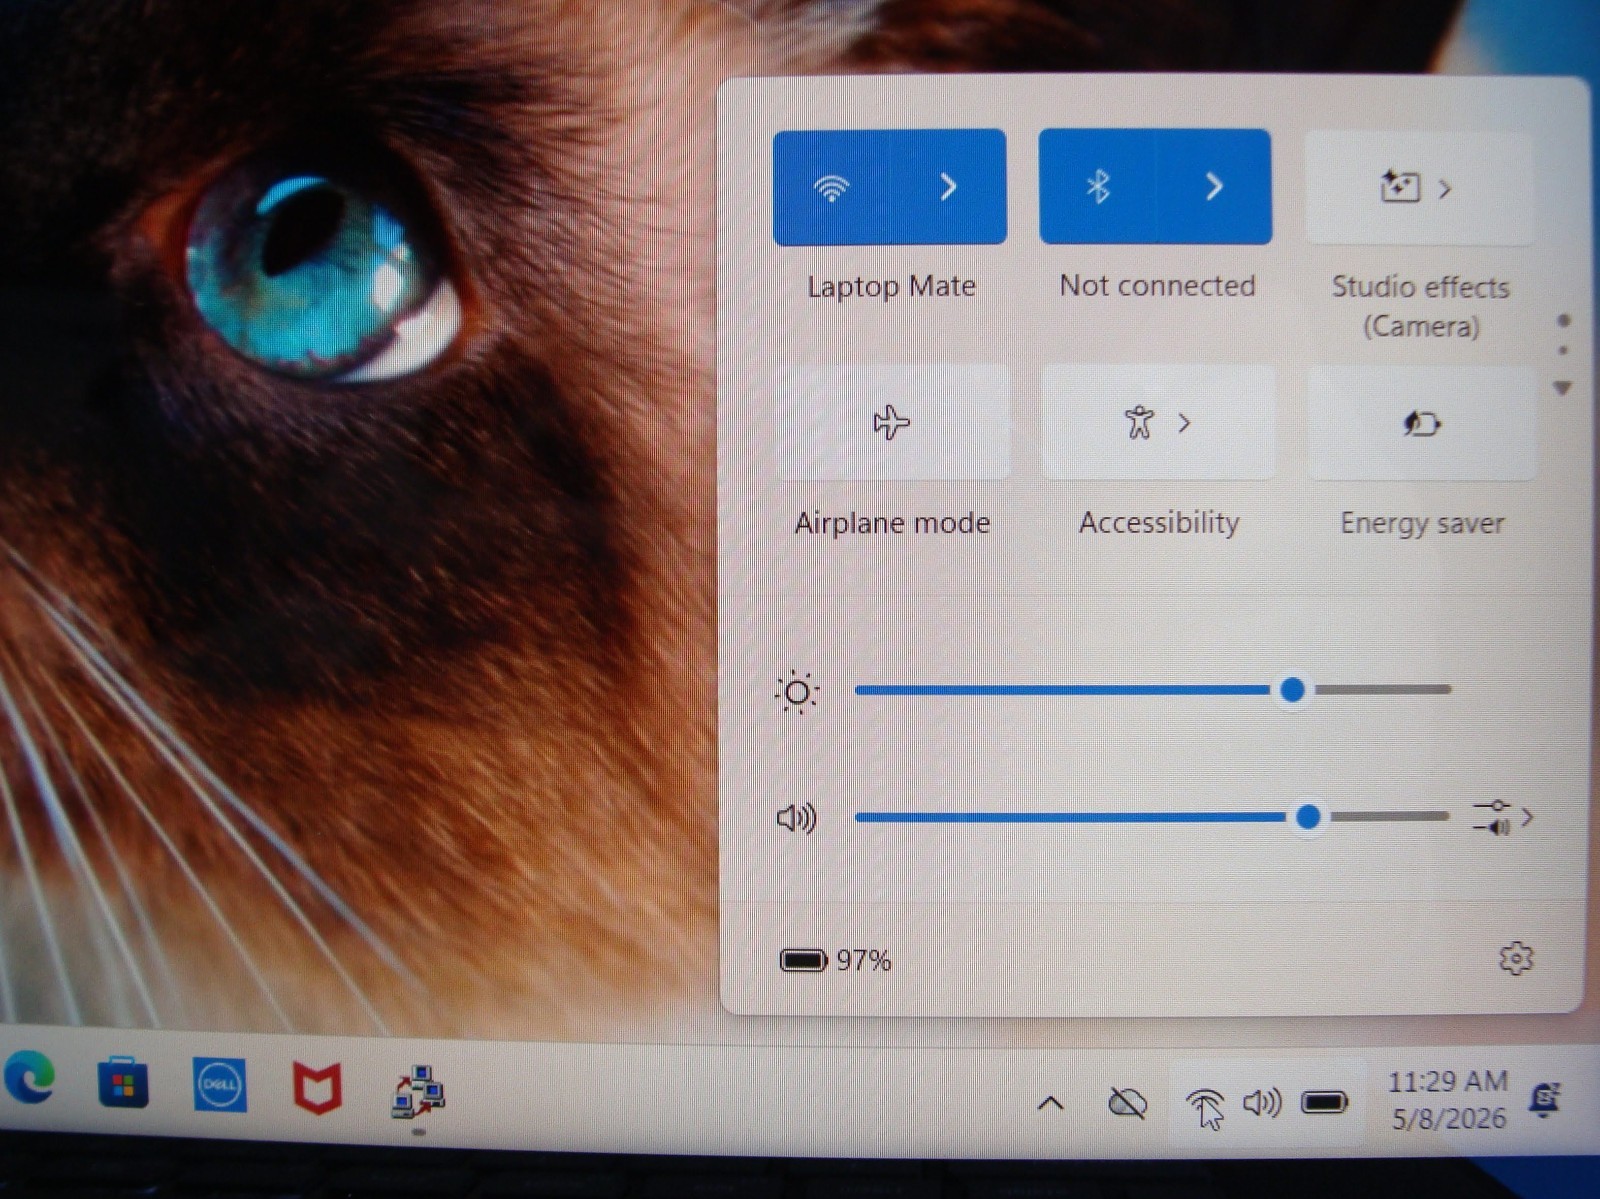
Task: Click the Accessibility person icon
Action: (x=1139, y=423)
